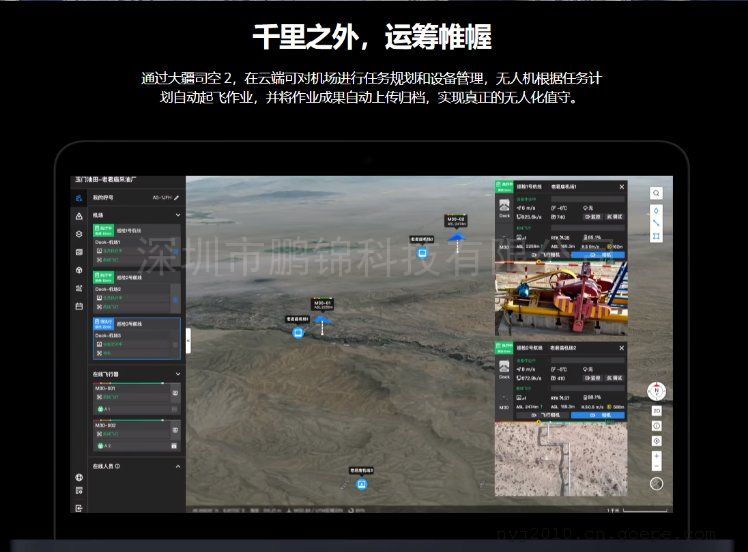Collapse the 在线飞行器 online aircraft section

(x=178, y=374)
